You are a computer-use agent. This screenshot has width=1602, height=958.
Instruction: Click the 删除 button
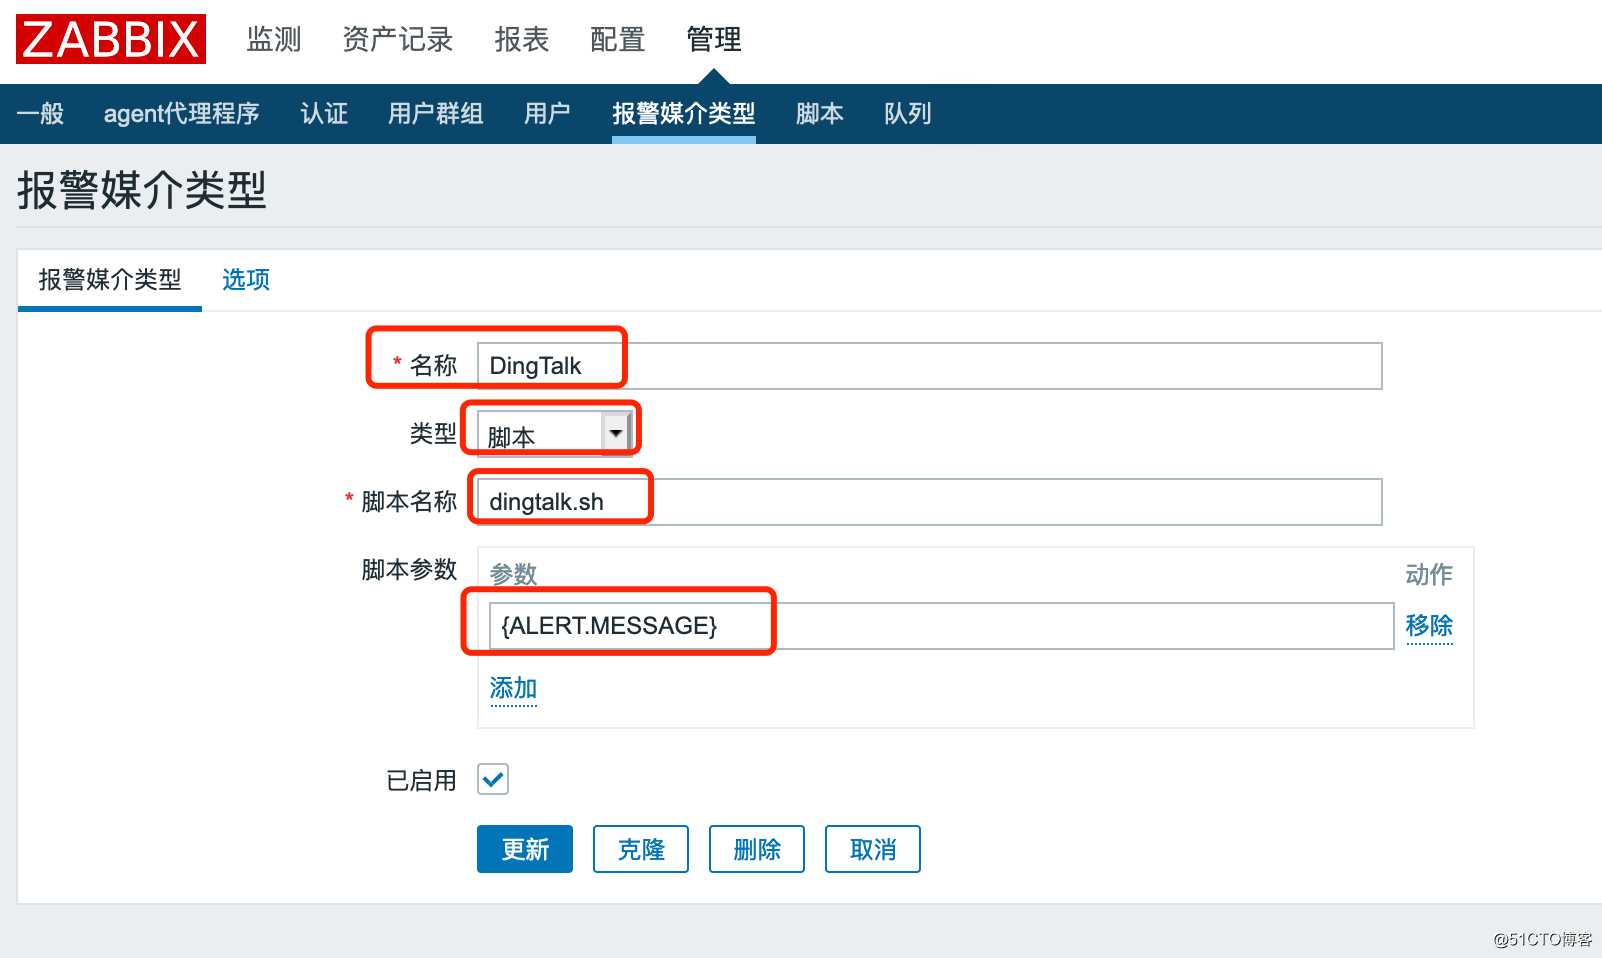(x=757, y=849)
